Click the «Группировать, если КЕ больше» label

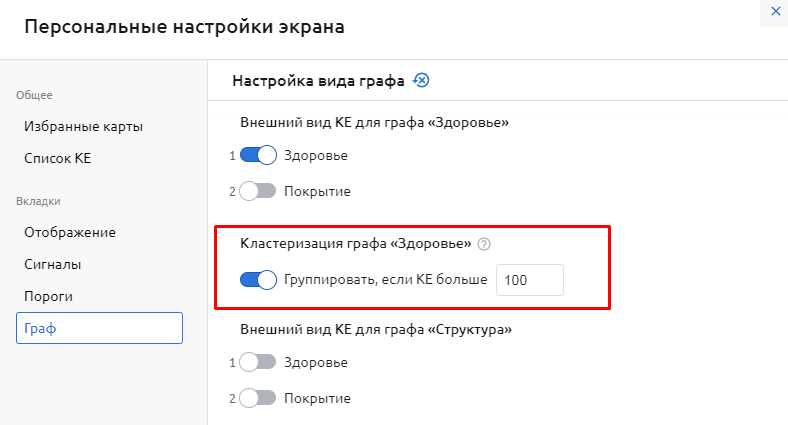[x=385, y=280]
